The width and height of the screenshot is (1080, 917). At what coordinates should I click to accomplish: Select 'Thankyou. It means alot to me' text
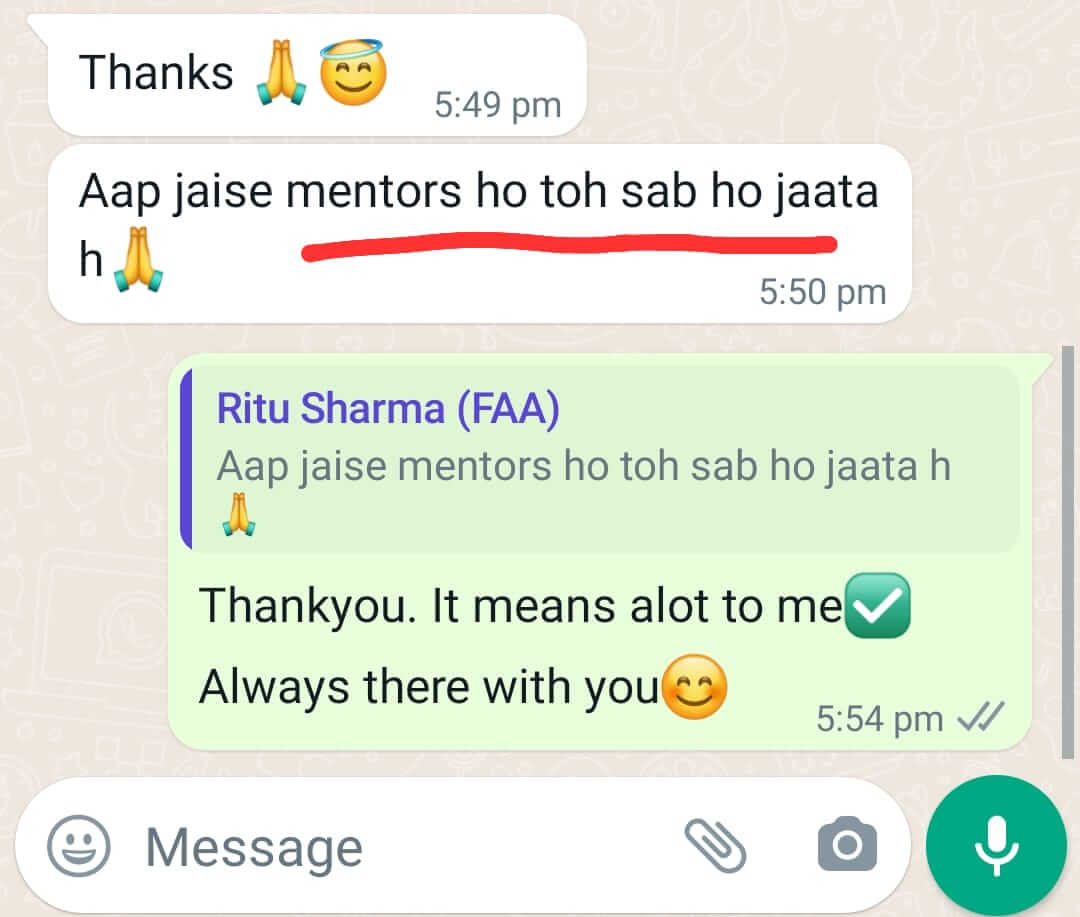(521, 606)
